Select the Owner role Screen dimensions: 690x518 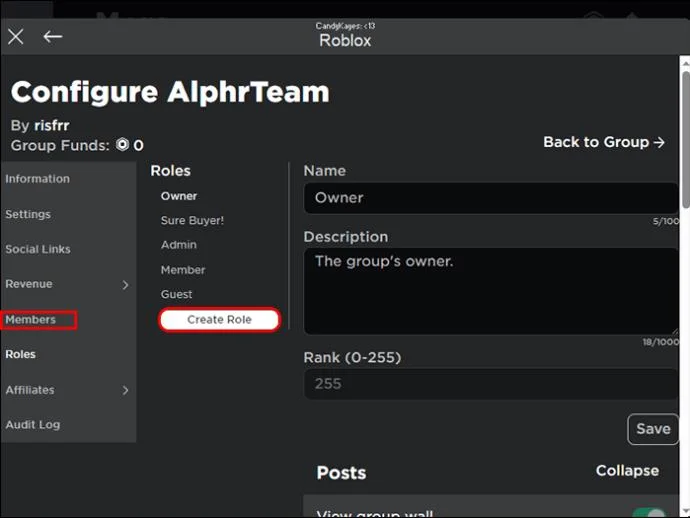click(179, 196)
